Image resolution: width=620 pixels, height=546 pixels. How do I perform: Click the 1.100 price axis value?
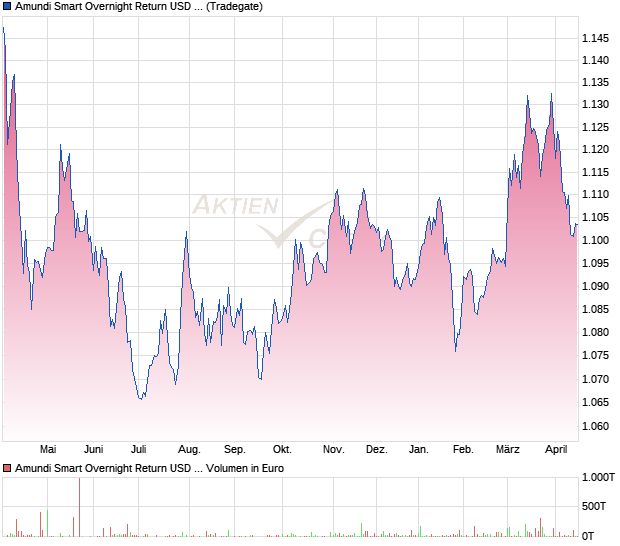[x=595, y=240]
